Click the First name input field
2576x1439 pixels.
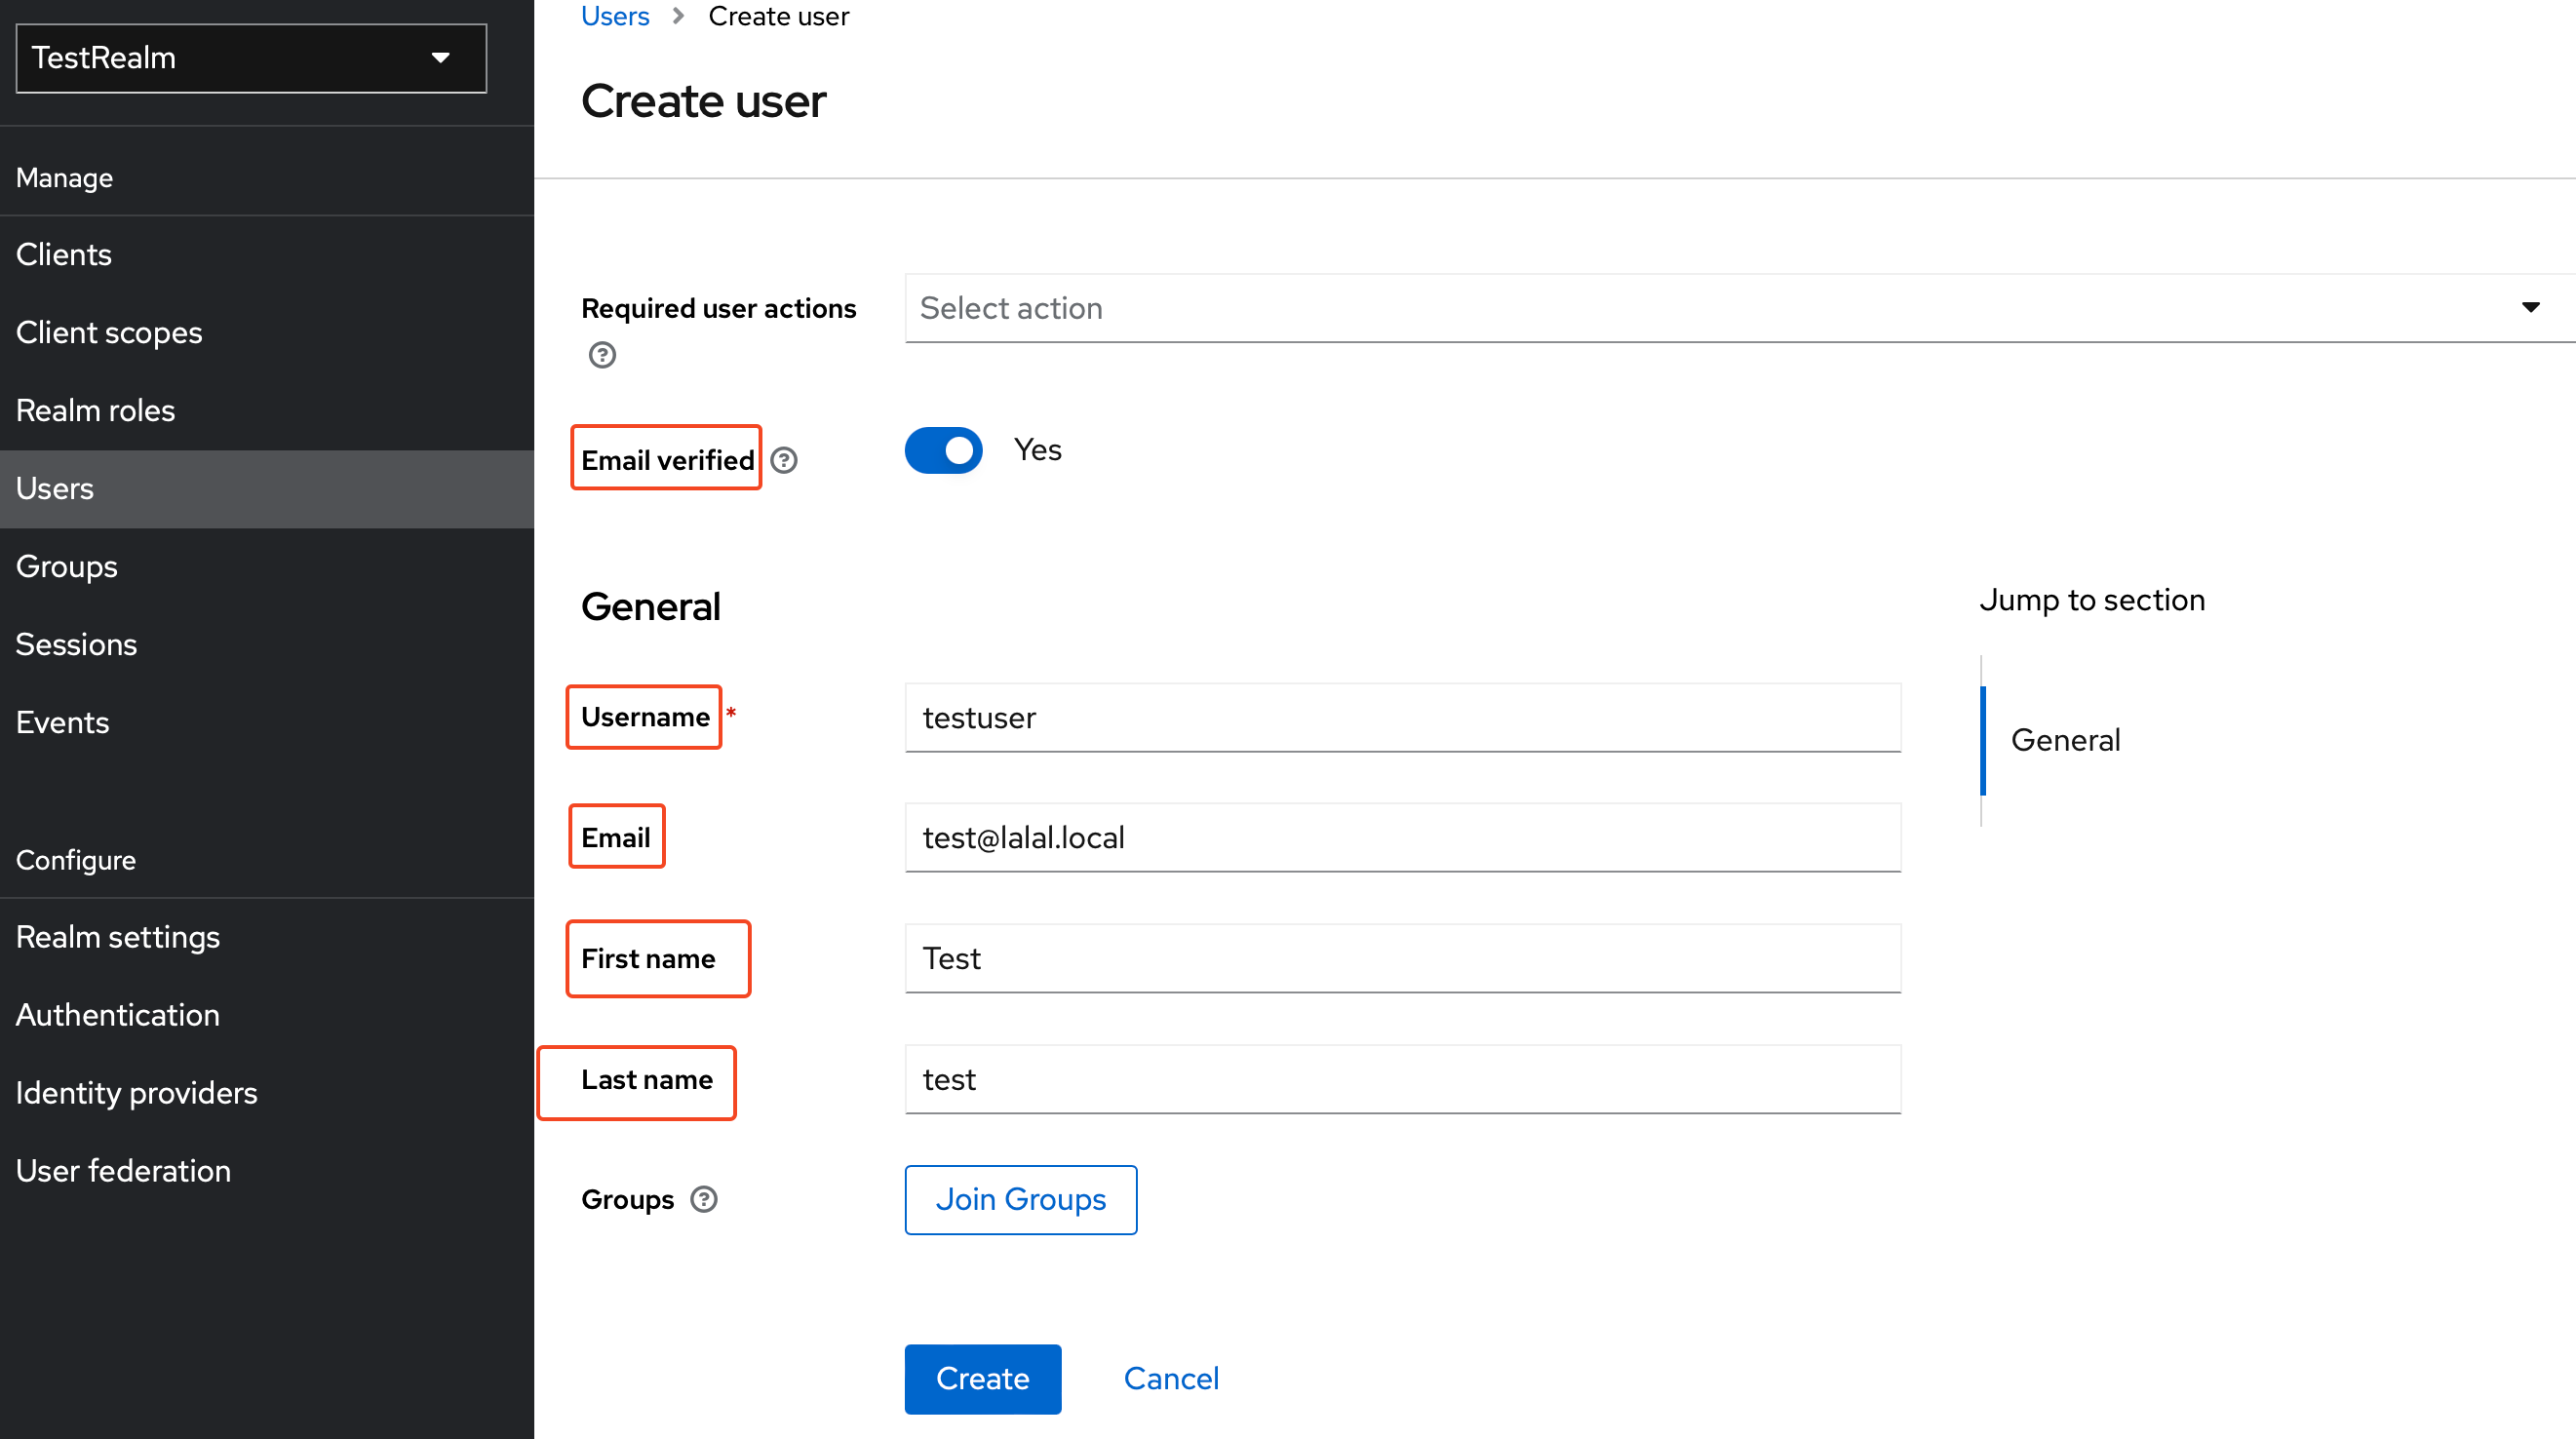1403,958
